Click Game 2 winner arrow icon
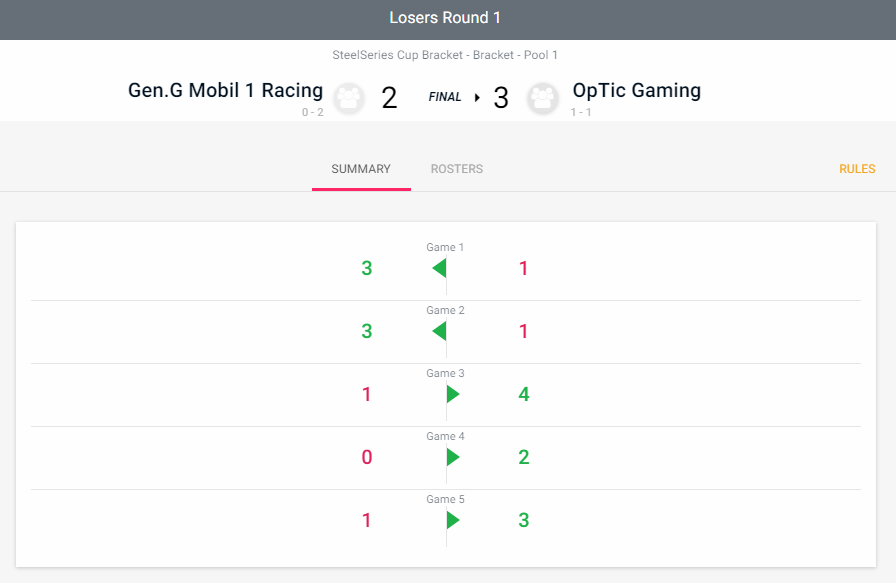 coord(439,331)
